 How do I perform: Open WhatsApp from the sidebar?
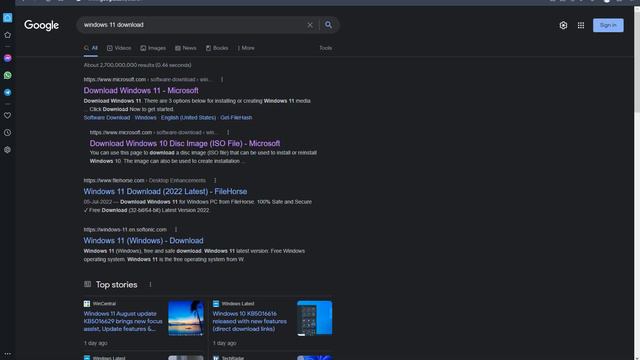pyautogui.click(x=7, y=75)
